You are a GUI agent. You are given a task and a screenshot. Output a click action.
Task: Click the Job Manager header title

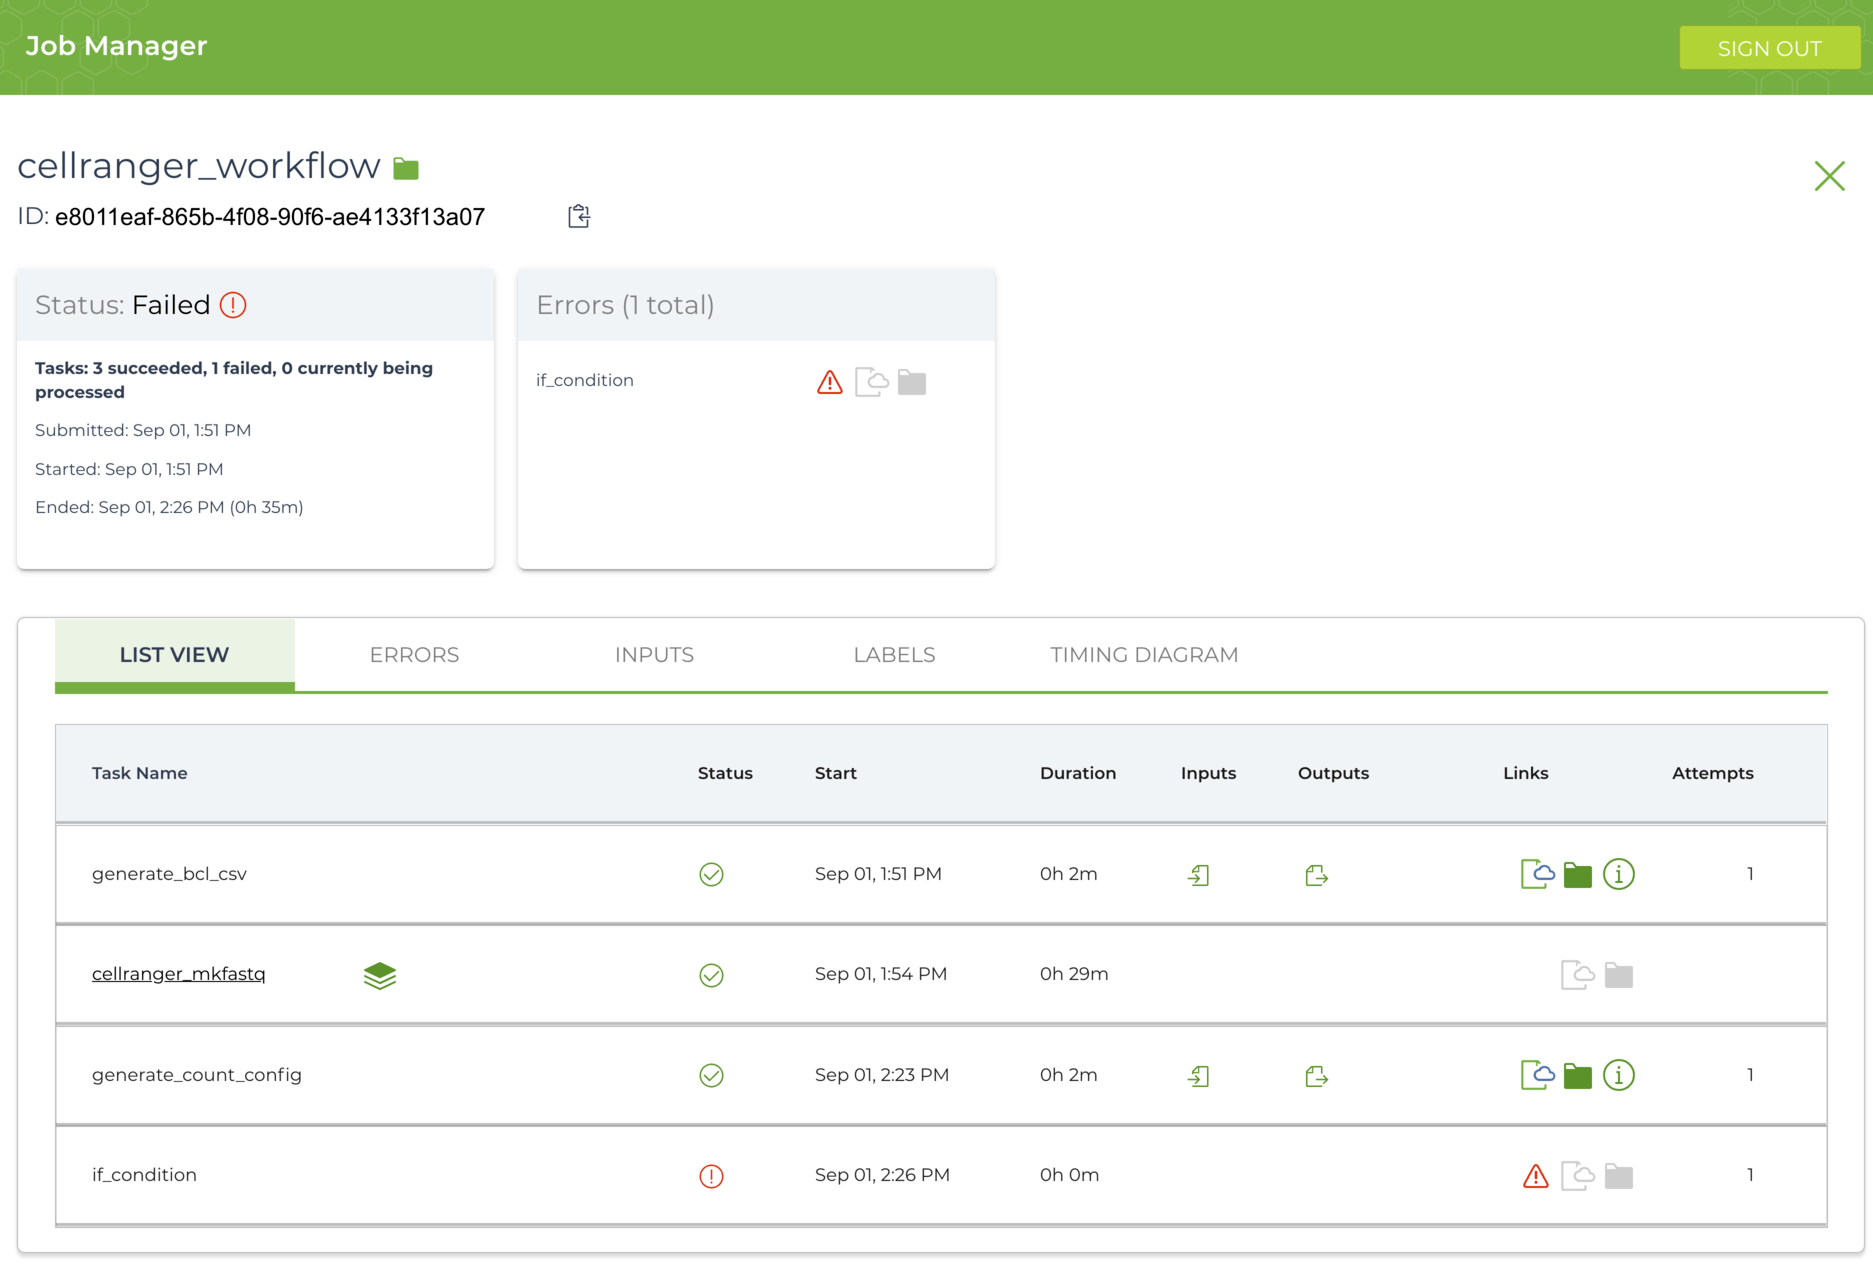(x=116, y=46)
